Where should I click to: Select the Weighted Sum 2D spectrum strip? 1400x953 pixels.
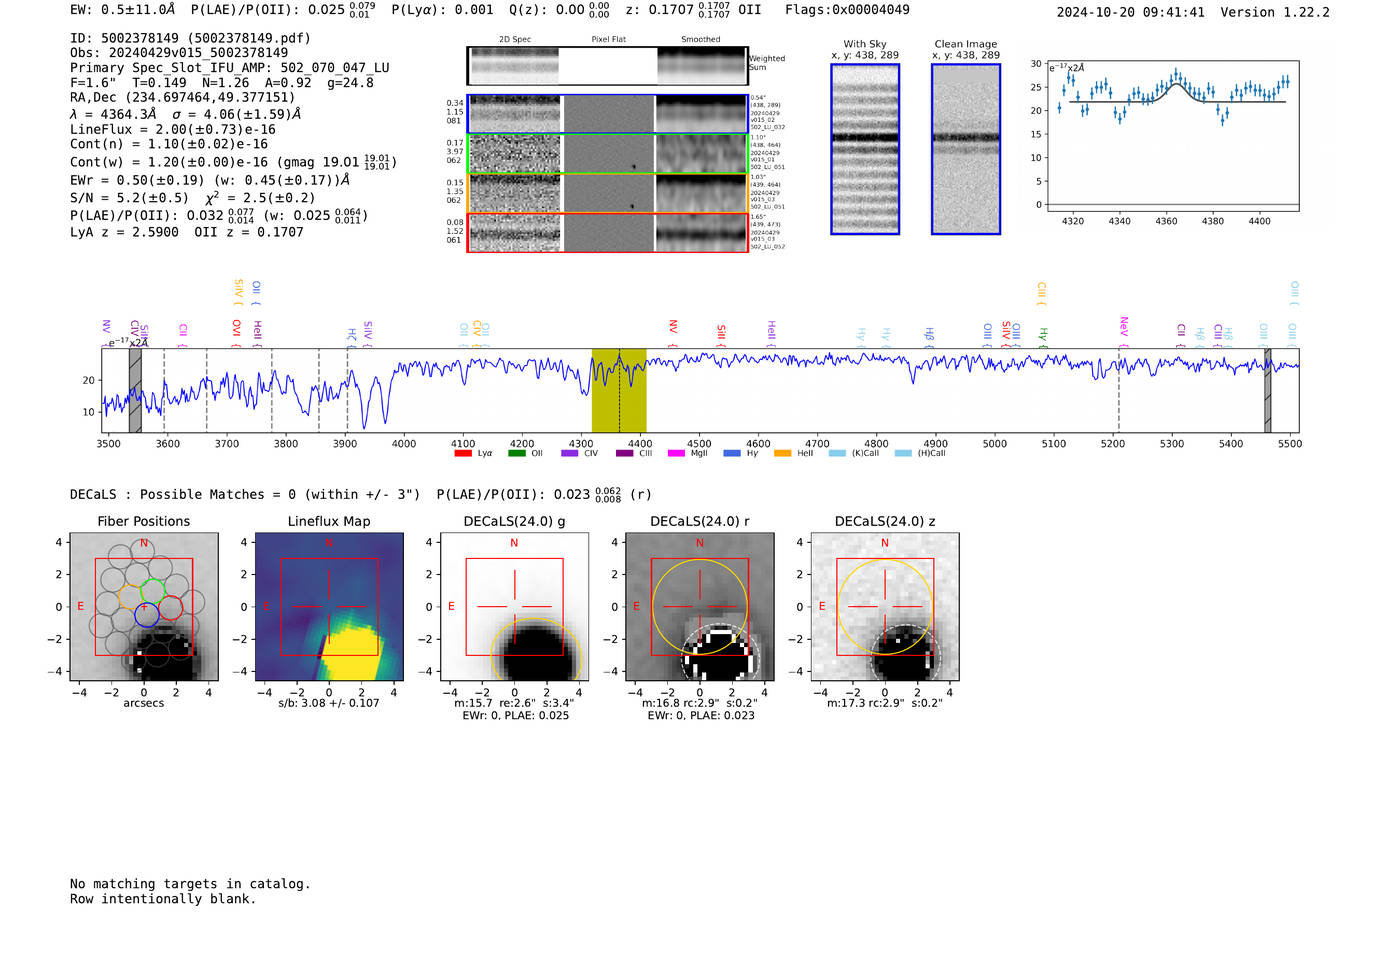tap(608, 66)
